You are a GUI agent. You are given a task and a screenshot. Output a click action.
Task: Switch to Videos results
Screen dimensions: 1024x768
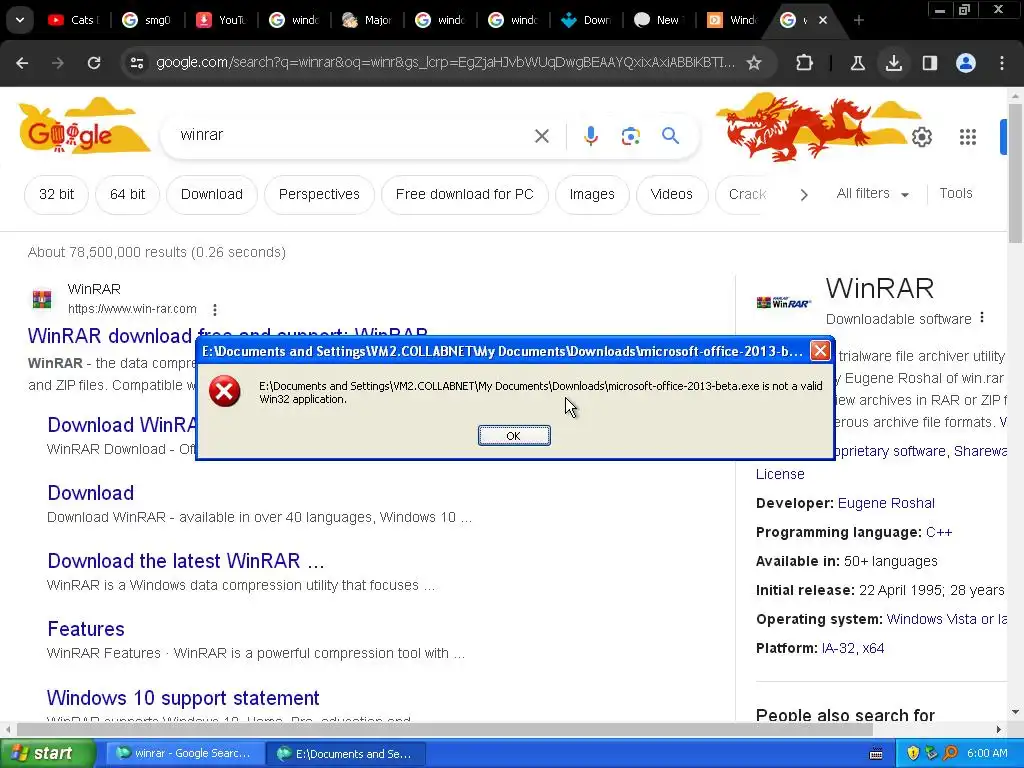(x=671, y=195)
